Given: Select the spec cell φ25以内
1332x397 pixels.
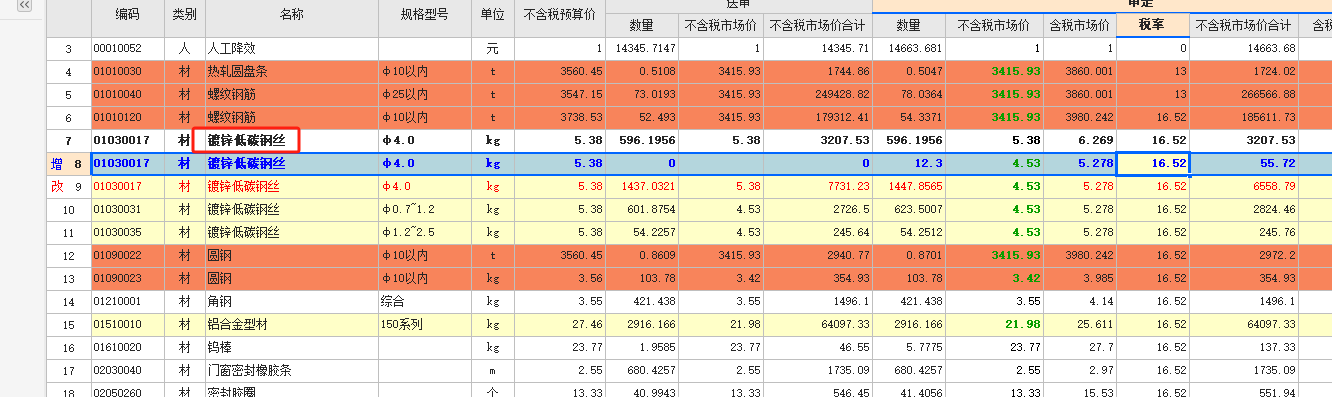Looking at the screenshot, I should coord(425,94).
